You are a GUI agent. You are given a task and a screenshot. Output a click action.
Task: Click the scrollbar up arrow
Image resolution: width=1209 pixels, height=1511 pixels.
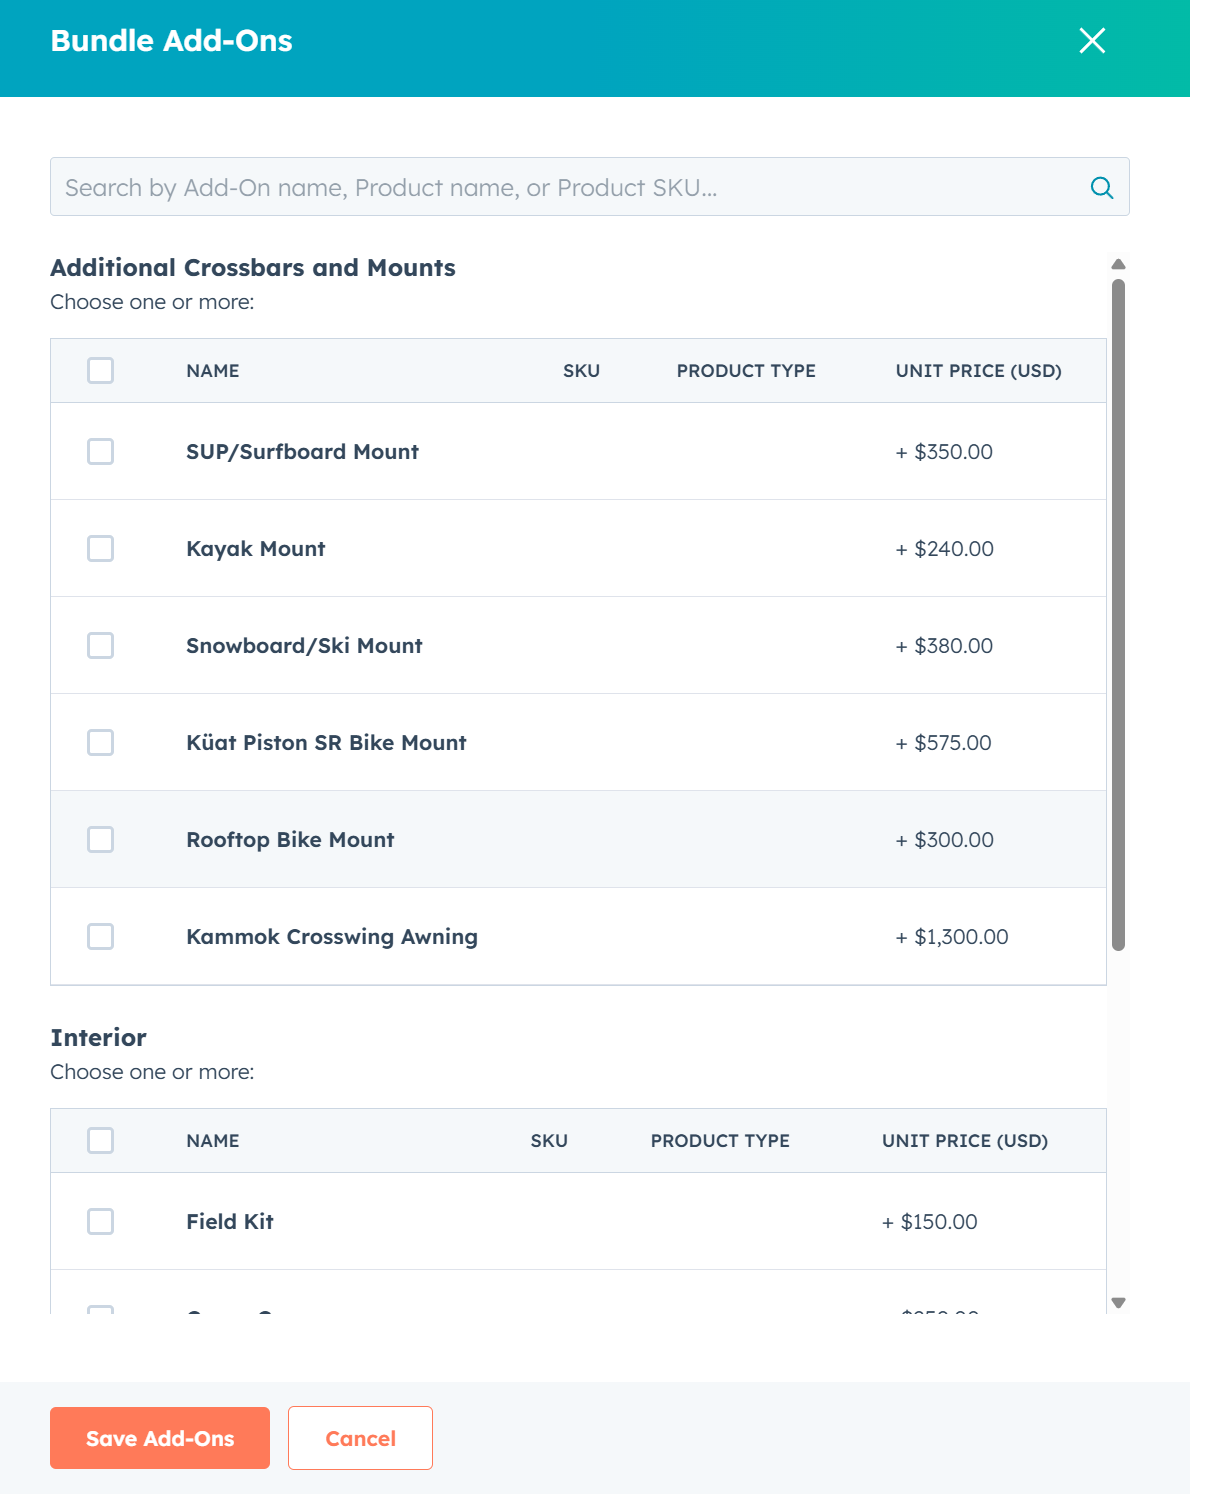[x=1118, y=263]
